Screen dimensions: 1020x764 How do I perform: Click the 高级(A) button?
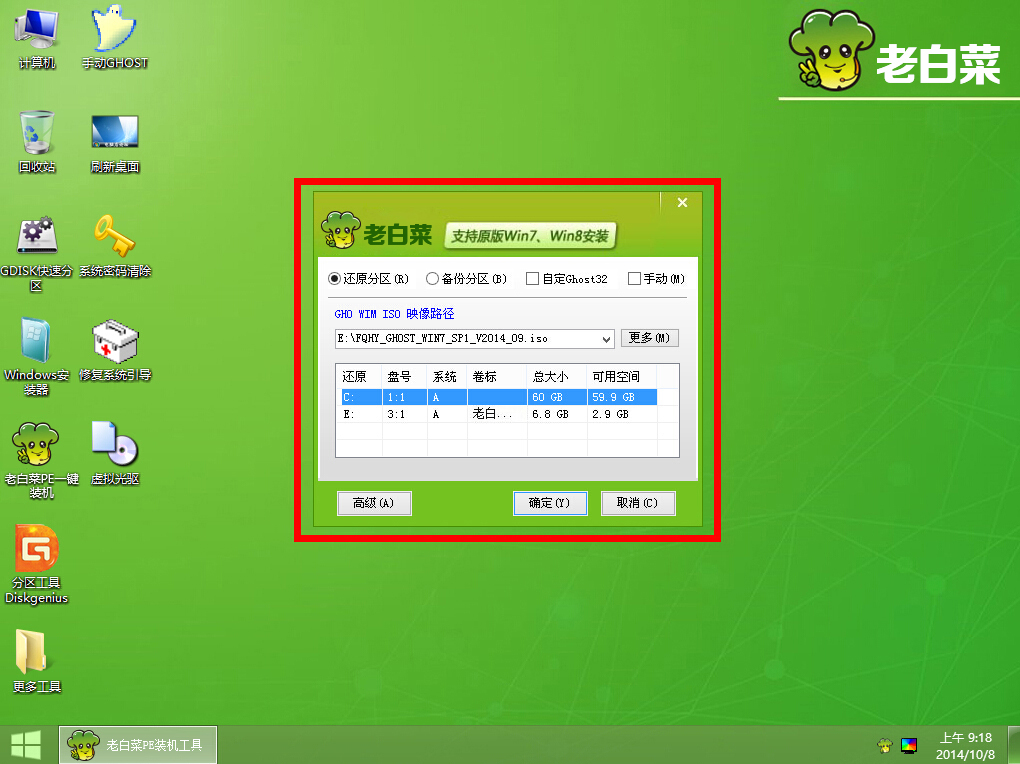pyautogui.click(x=374, y=503)
